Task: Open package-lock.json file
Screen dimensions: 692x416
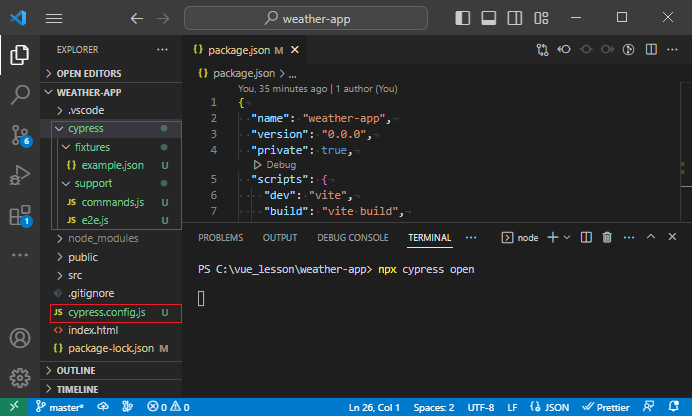Action: click(x=111, y=349)
